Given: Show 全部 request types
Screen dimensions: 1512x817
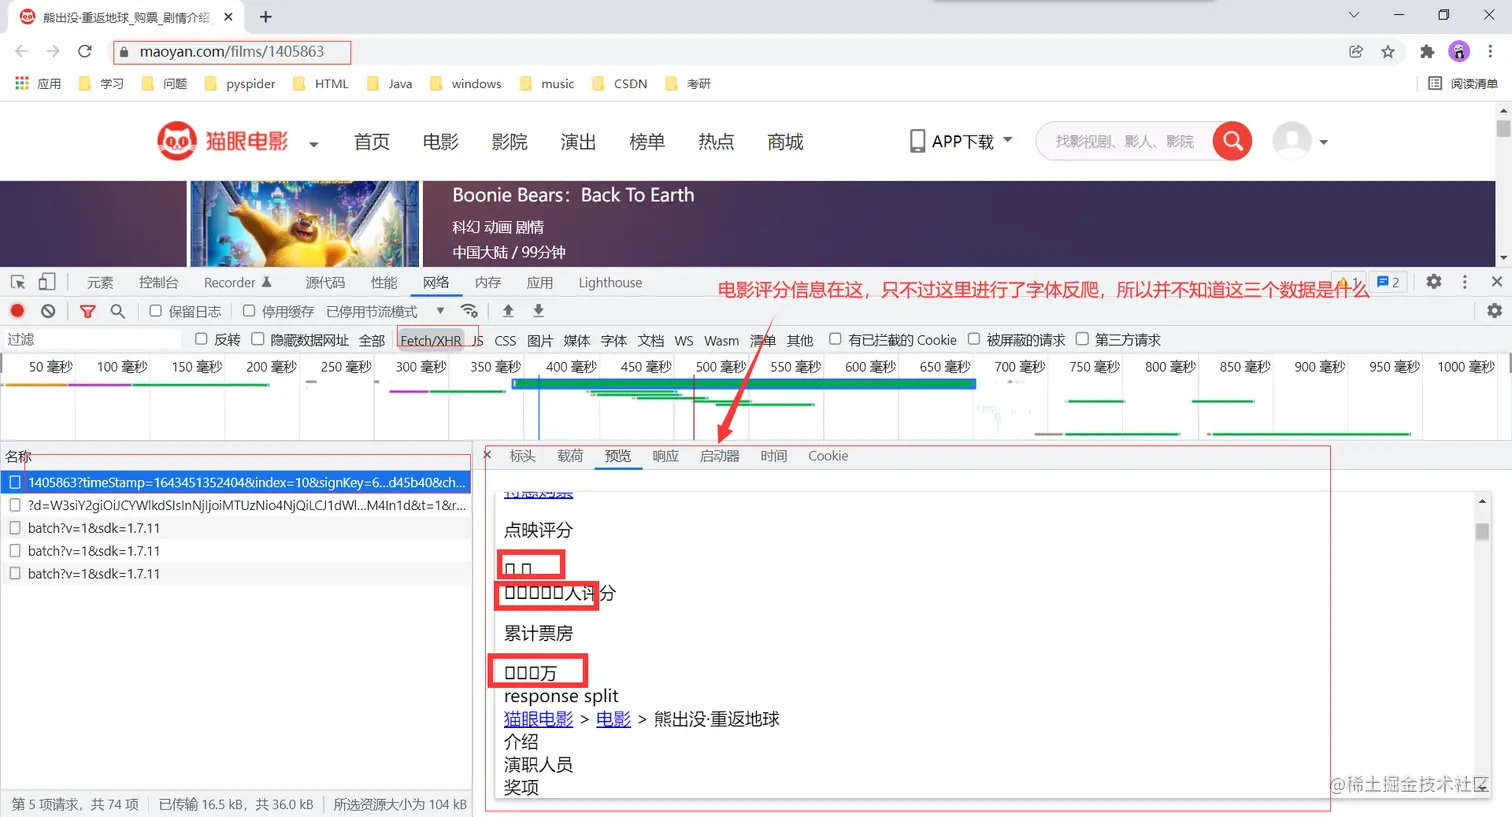Looking at the screenshot, I should [372, 341].
